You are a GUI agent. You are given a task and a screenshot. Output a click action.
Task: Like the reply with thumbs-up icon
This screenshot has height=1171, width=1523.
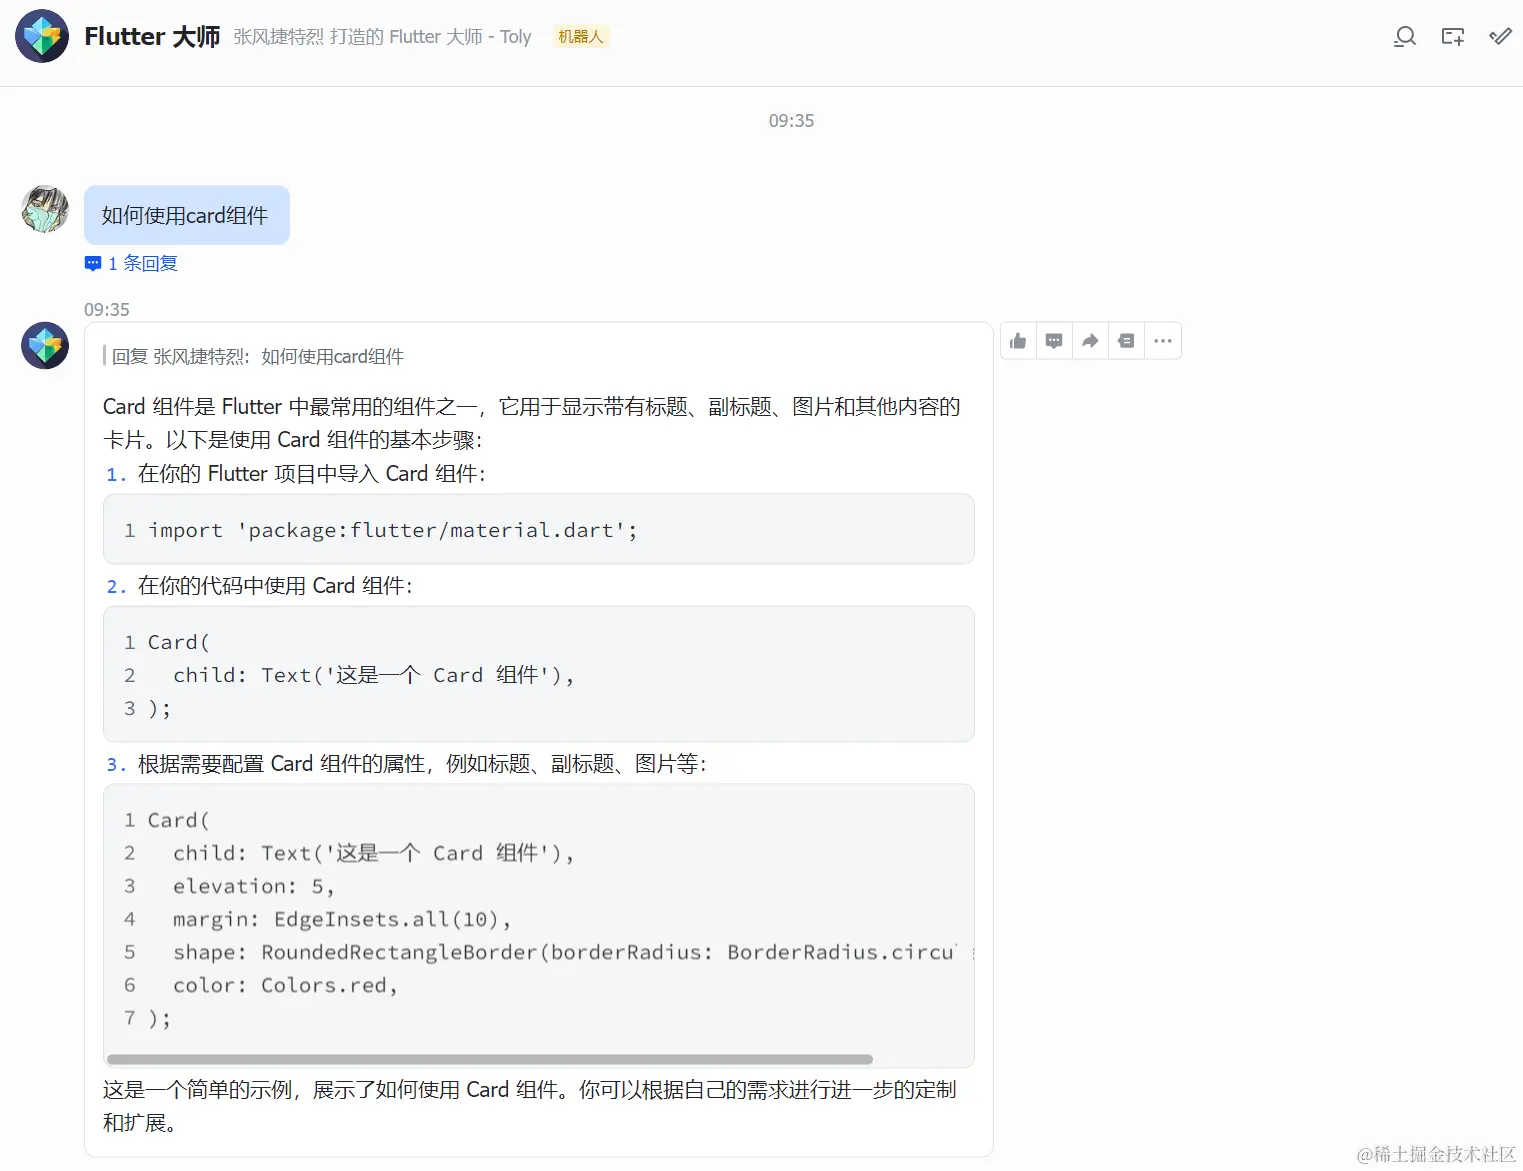pyautogui.click(x=1018, y=341)
